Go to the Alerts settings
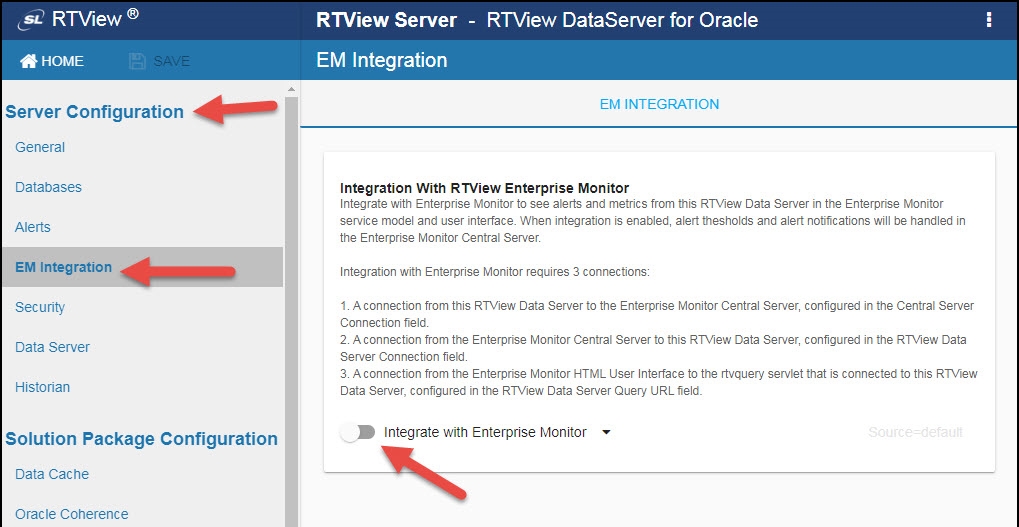 click(x=33, y=227)
